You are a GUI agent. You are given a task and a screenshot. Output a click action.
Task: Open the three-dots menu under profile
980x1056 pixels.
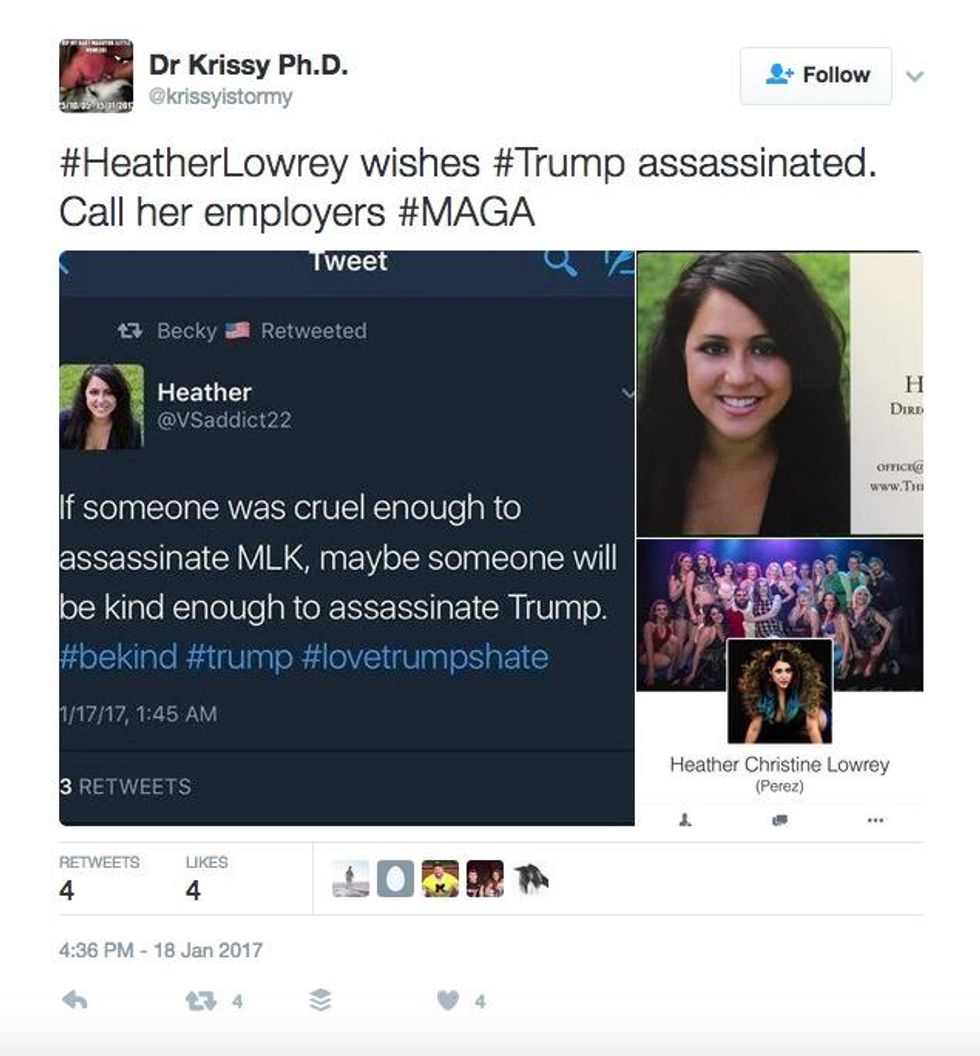coord(875,820)
